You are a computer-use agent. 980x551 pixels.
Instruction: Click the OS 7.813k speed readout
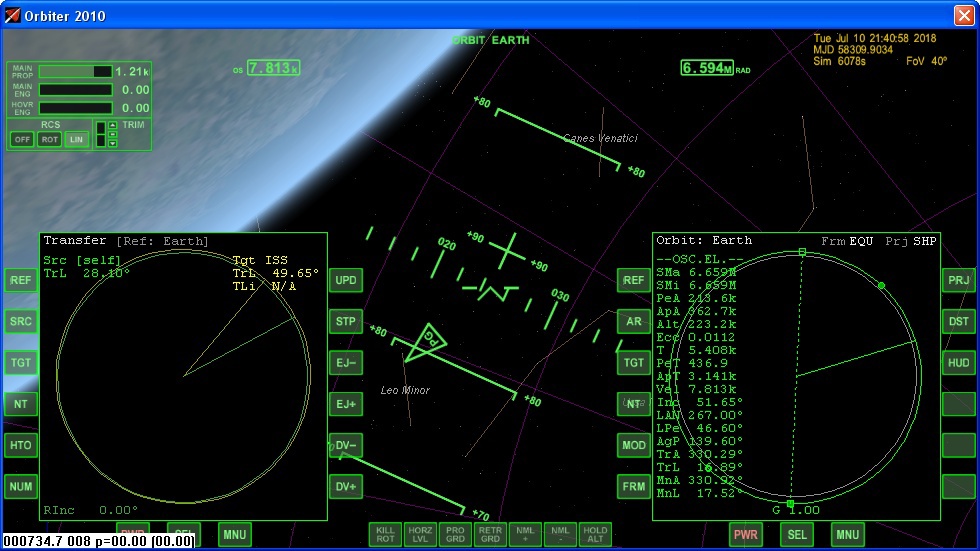[266, 68]
